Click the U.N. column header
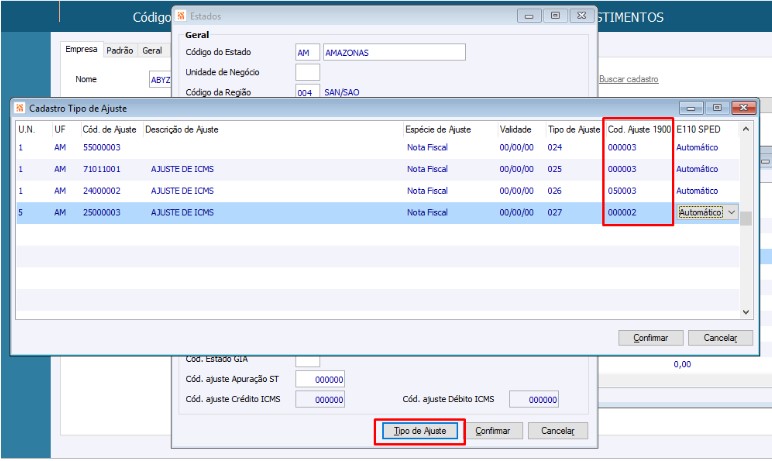Viewport: 772px width, 461px height. click(x=27, y=130)
